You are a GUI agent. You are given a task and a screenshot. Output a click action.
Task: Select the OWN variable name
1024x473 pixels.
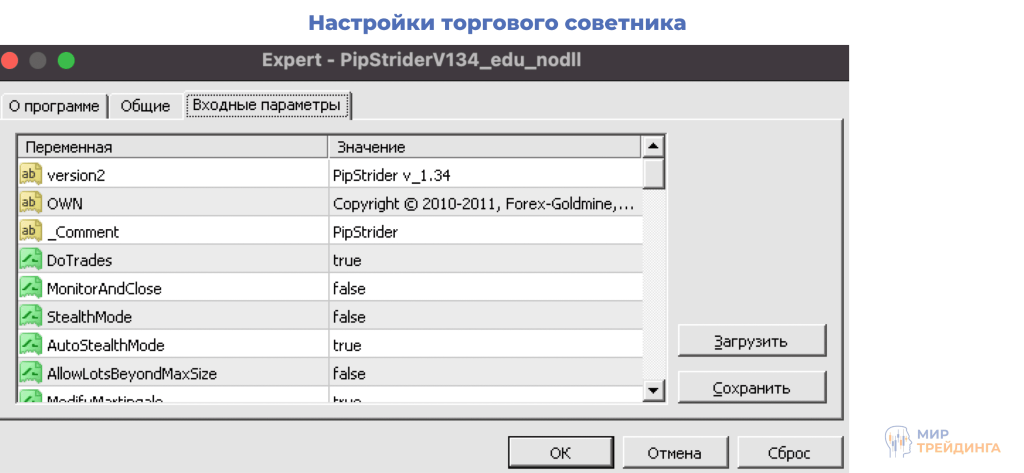pyautogui.click(x=65, y=204)
